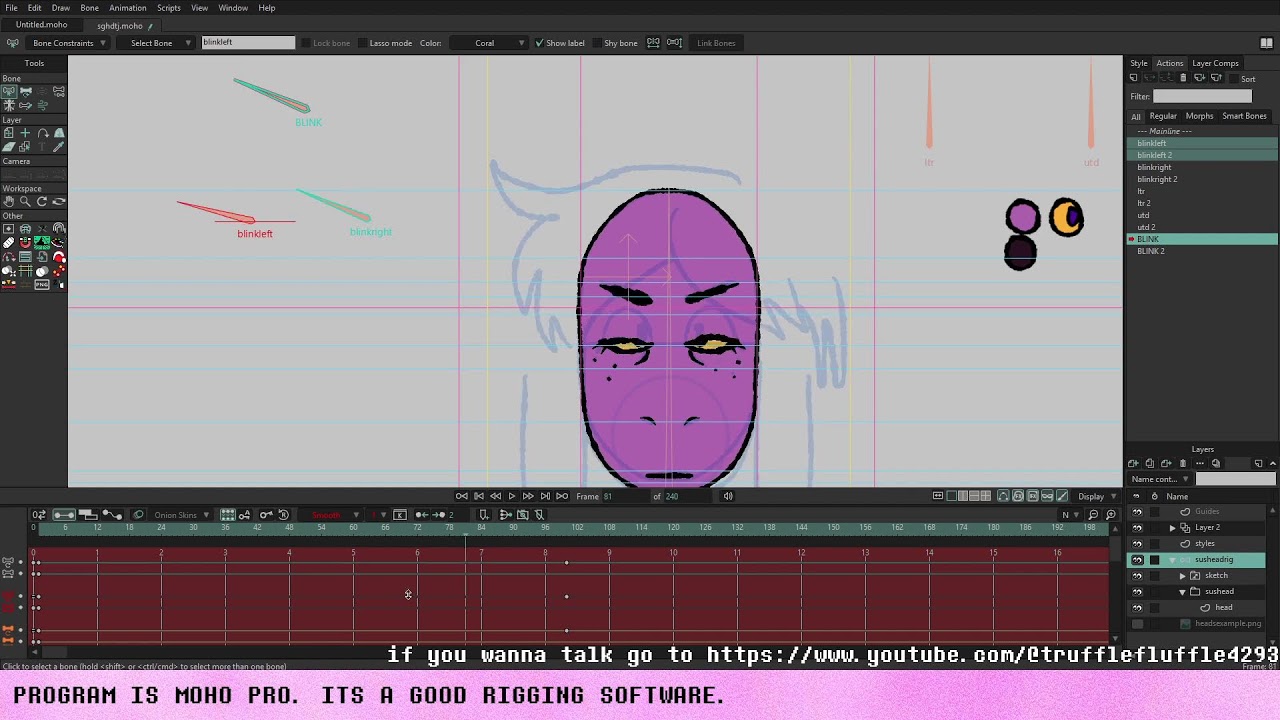Click the trash icon in Actions panel

pyautogui.click(x=1183, y=78)
